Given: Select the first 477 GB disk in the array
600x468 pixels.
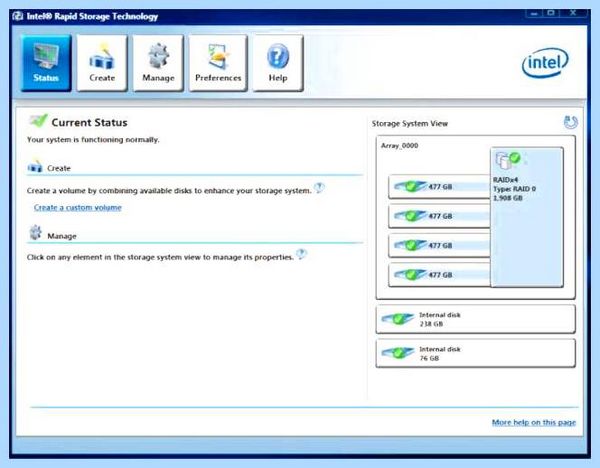Looking at the screenshot, I should click(x=439, y=187).
